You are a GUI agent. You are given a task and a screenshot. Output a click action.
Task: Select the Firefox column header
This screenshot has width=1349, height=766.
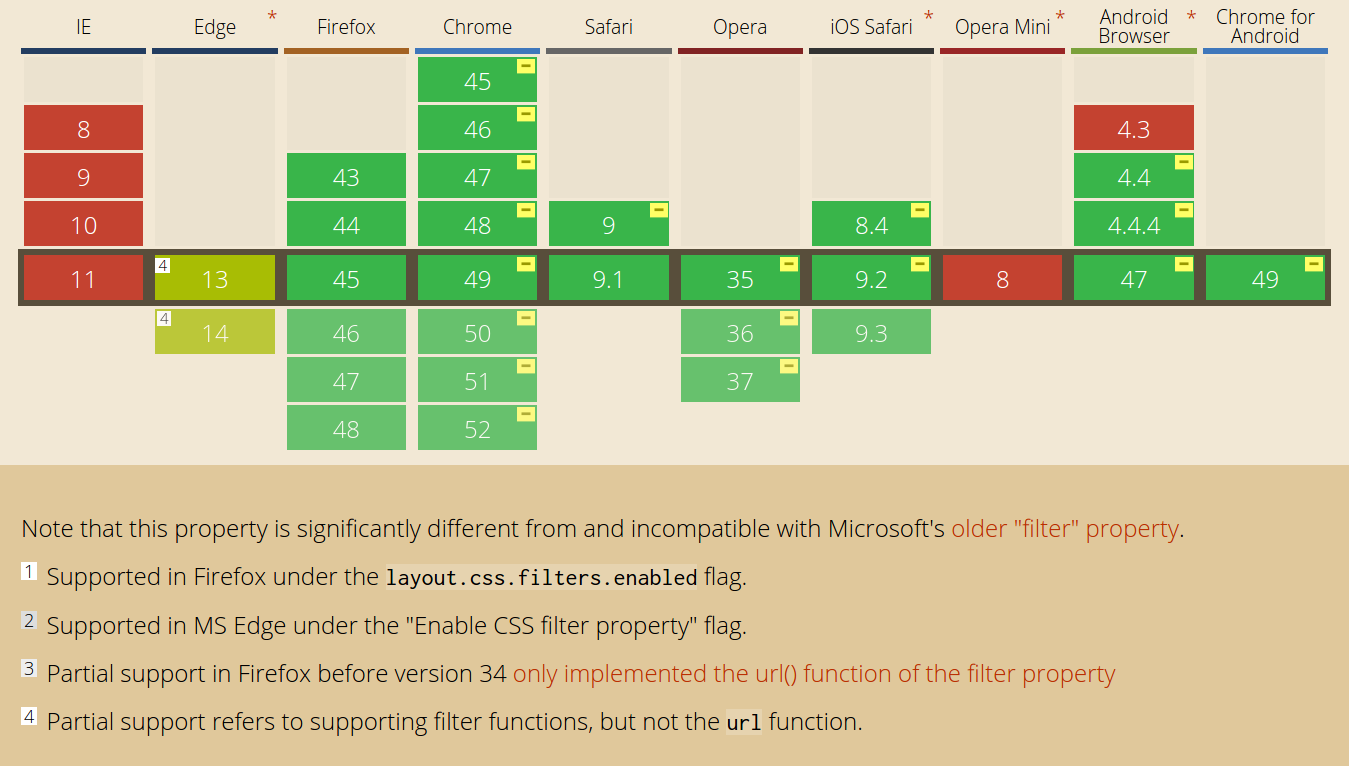click(x=346, y=27)
